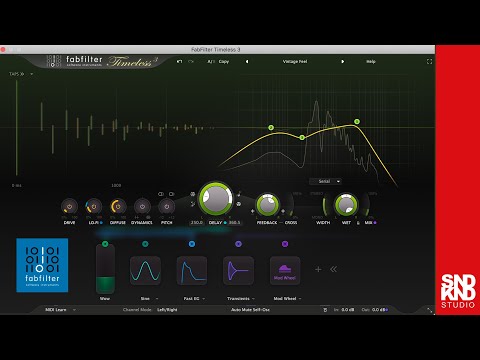Viewport: 480px width, 360px height.
Task: Click the Slow modulation slider
Action: click(105, 269)
